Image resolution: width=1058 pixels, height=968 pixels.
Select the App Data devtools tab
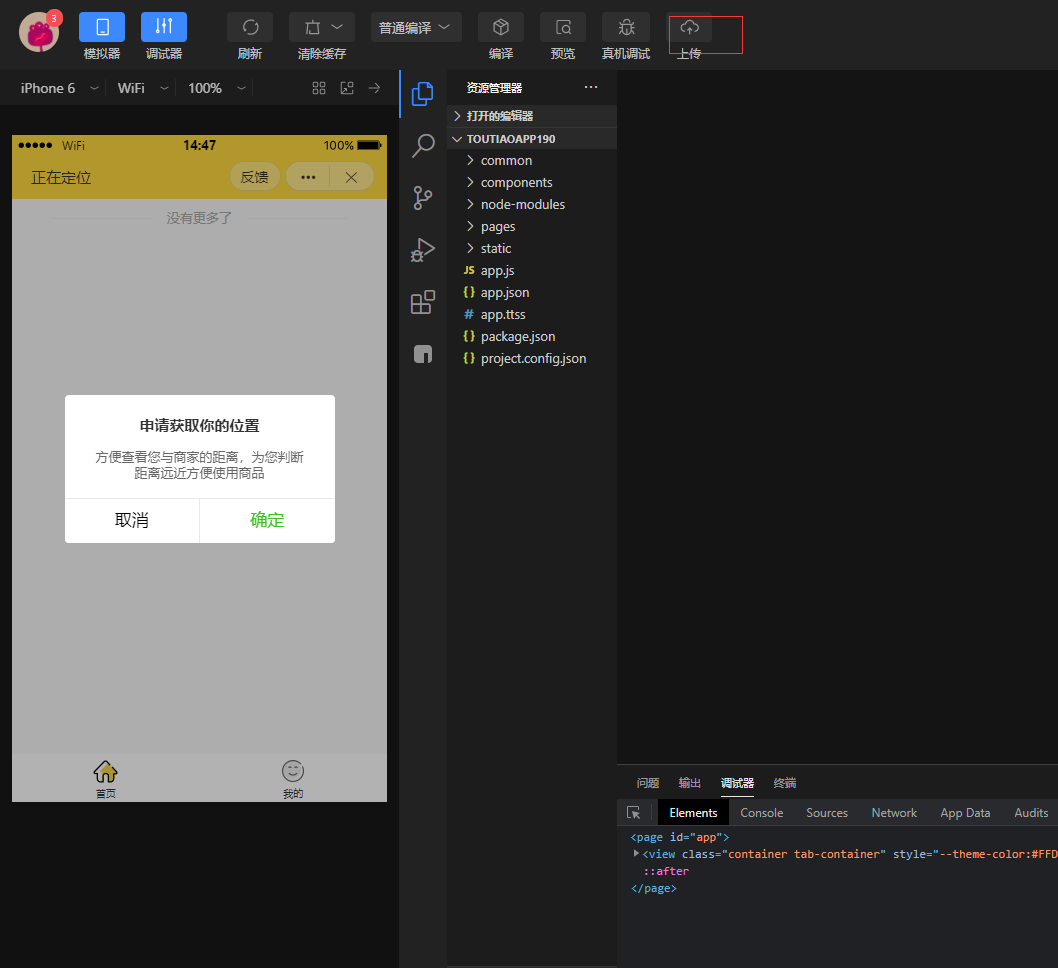[965, 813]
